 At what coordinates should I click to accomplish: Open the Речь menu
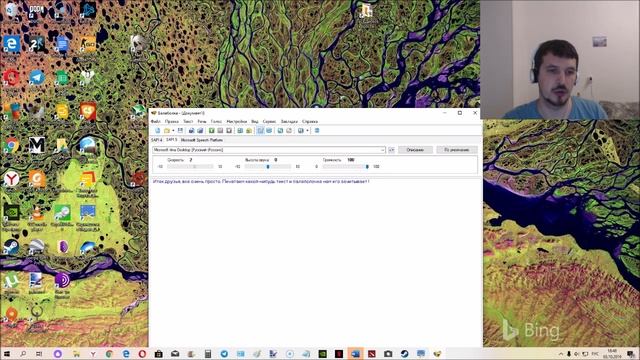click(202, 122)
